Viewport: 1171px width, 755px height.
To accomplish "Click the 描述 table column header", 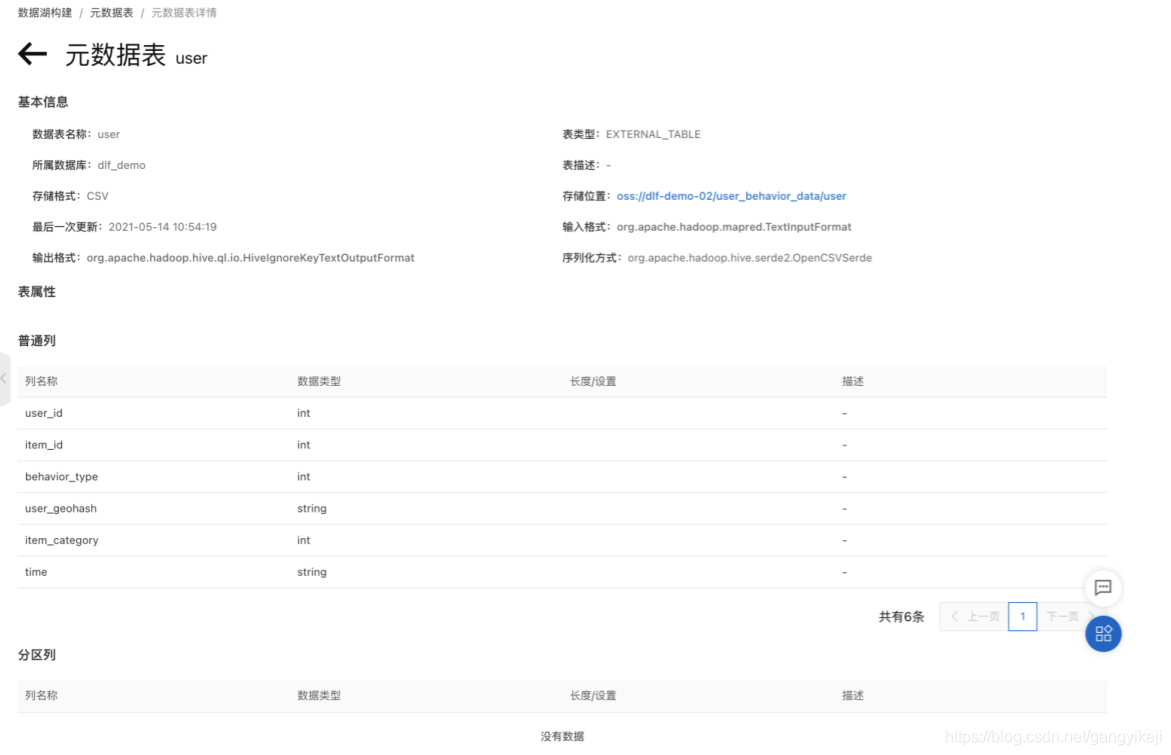I will click(x=851, y=381).
